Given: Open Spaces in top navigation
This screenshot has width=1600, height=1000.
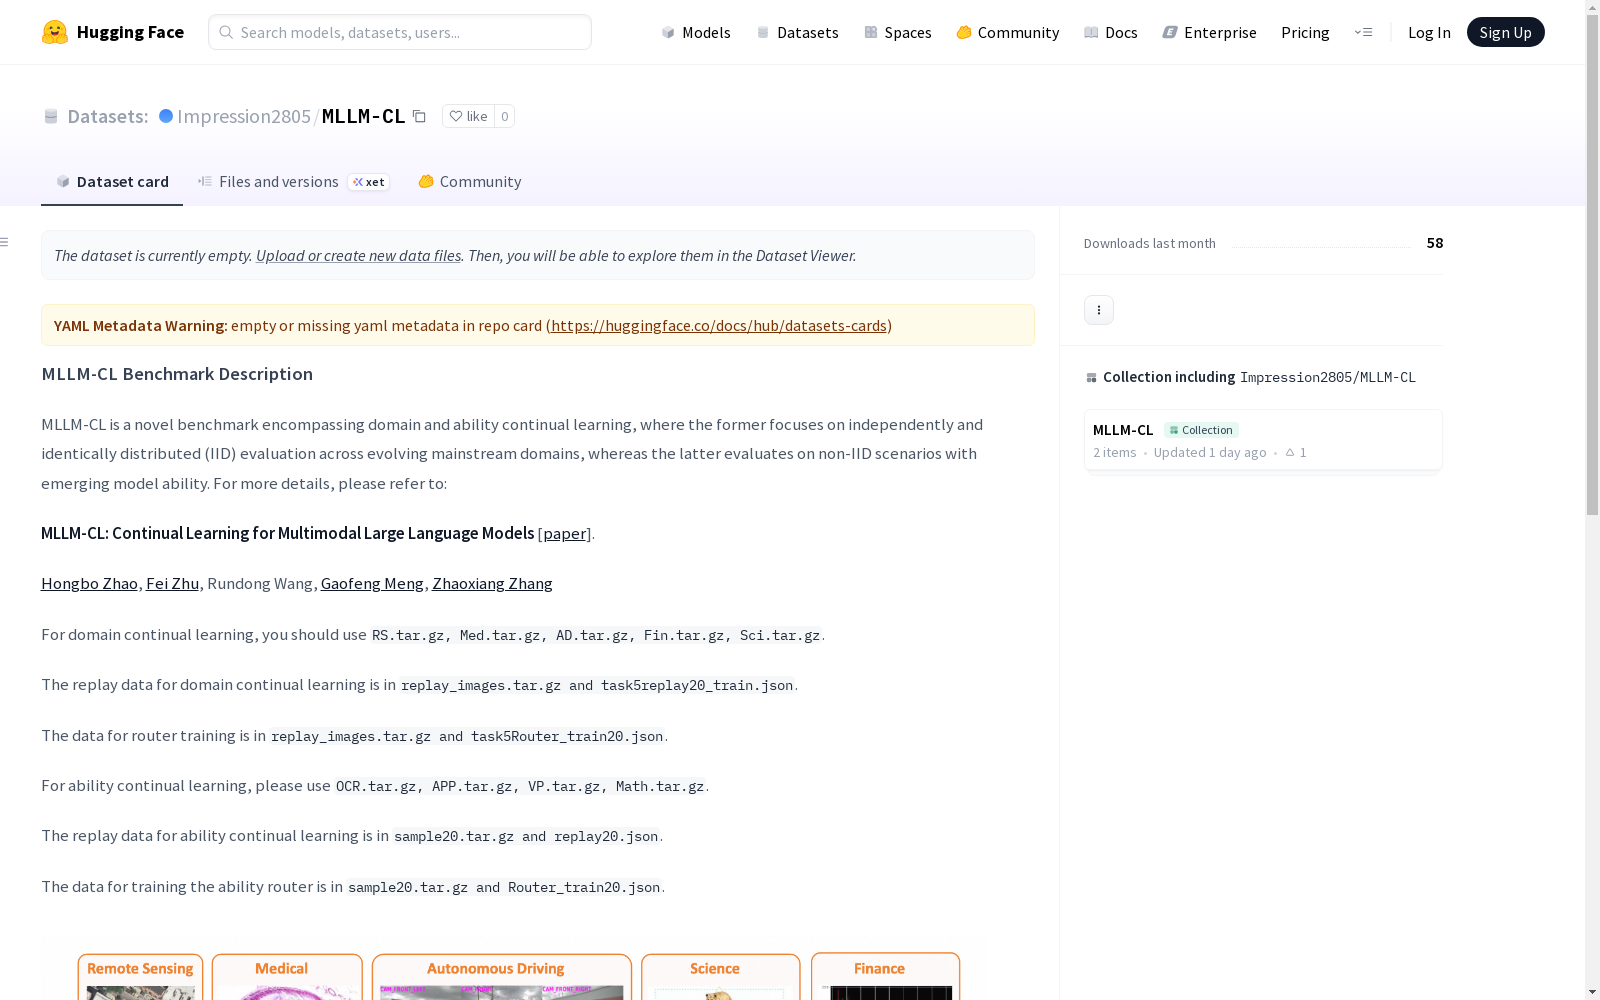Looking at the screenshot, I should [898, 32].
